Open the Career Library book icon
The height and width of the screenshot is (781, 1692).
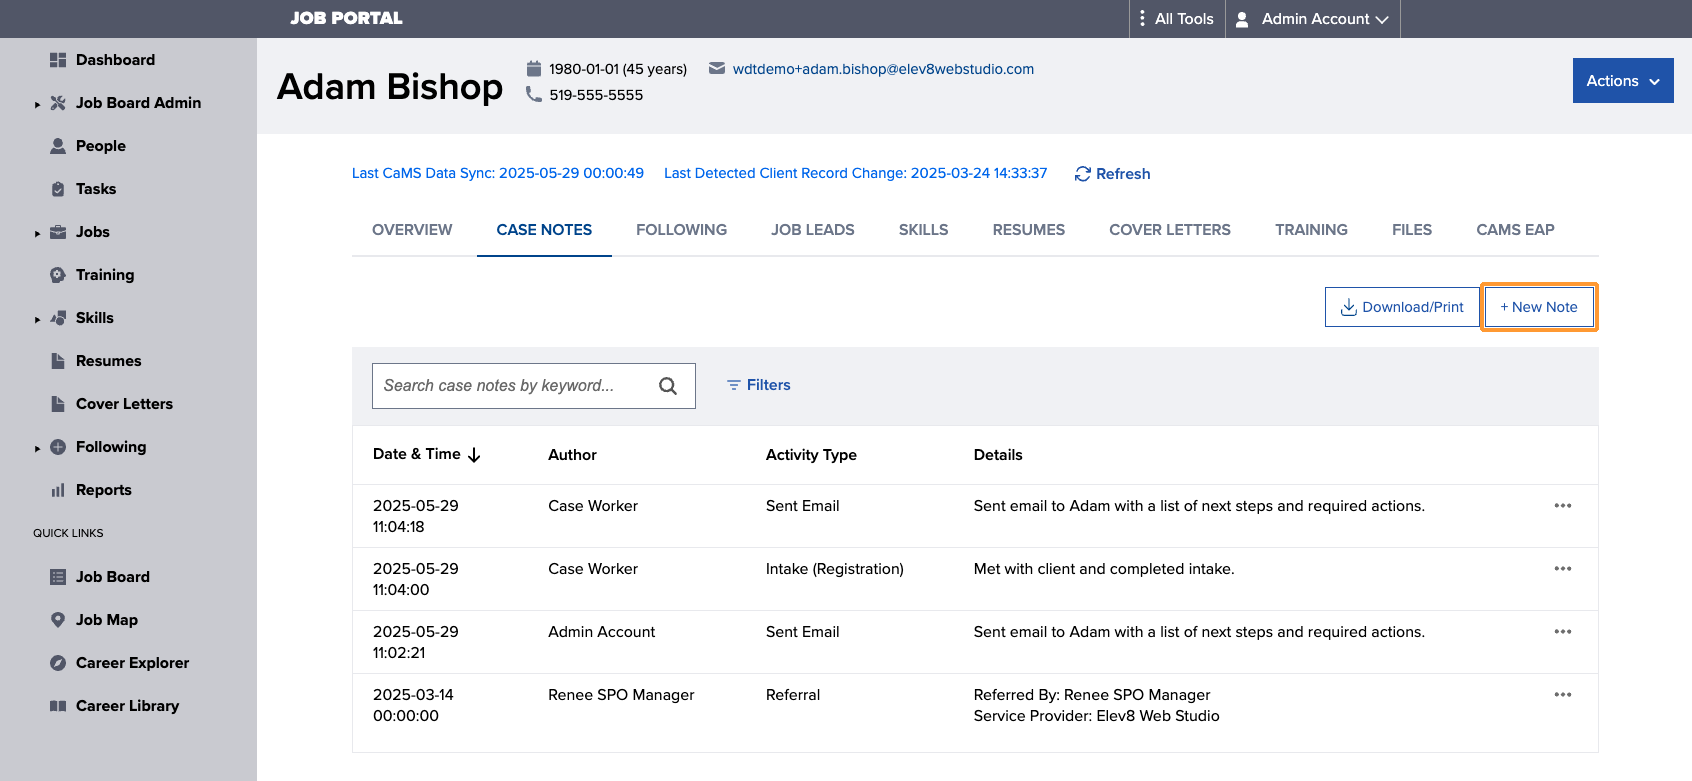tap(58, 706)
